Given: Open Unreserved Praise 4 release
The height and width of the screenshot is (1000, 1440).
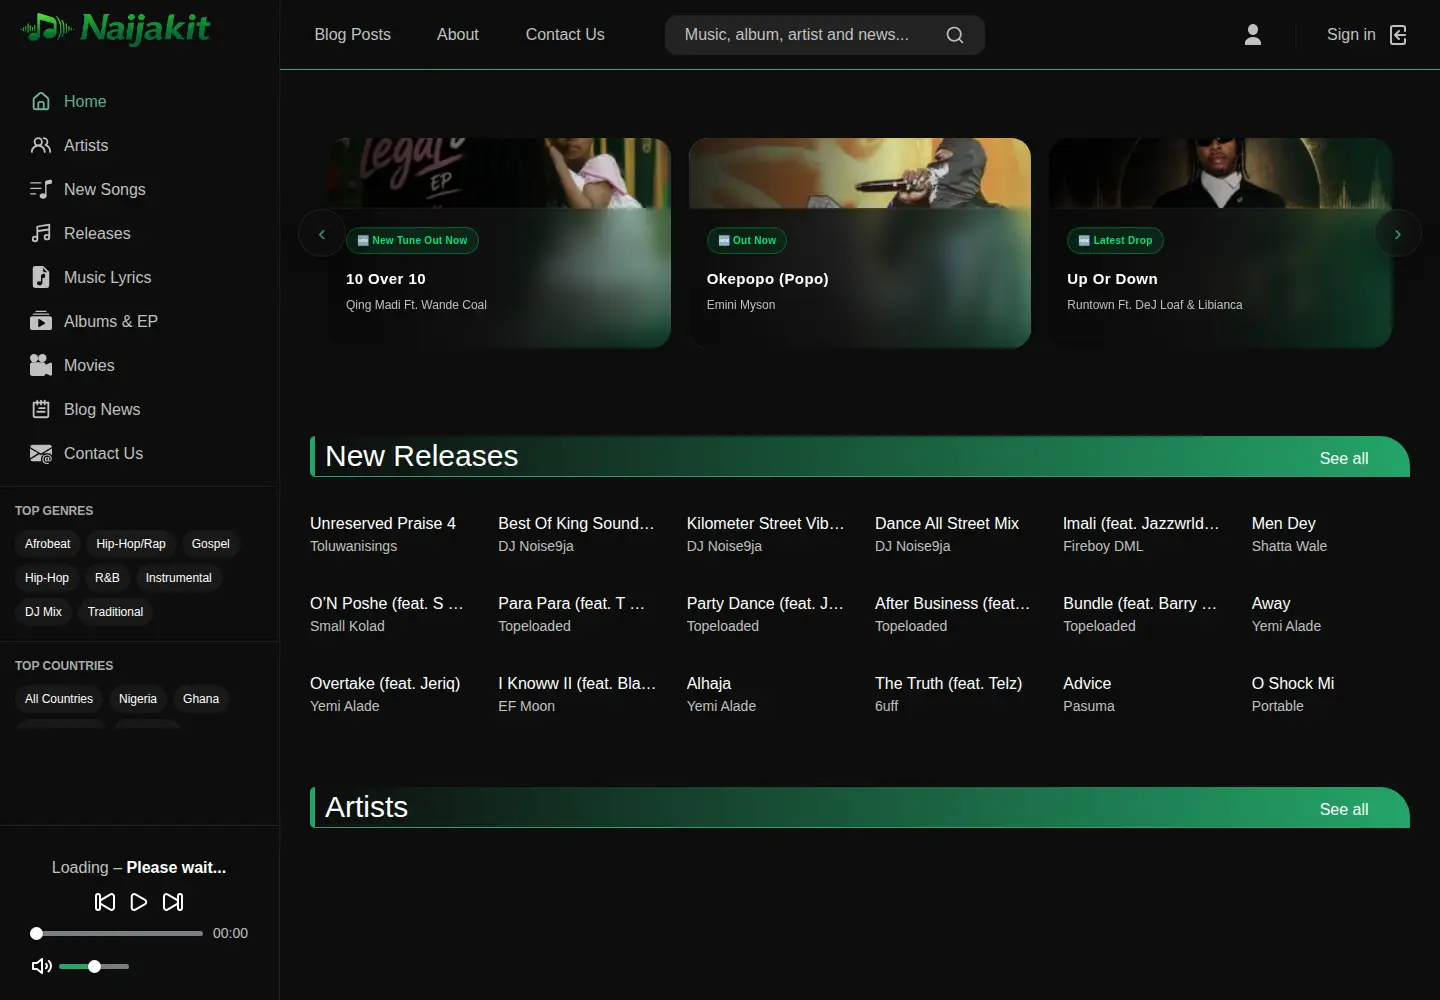Looking at the screenshot, I should click(x=383, y=523).
